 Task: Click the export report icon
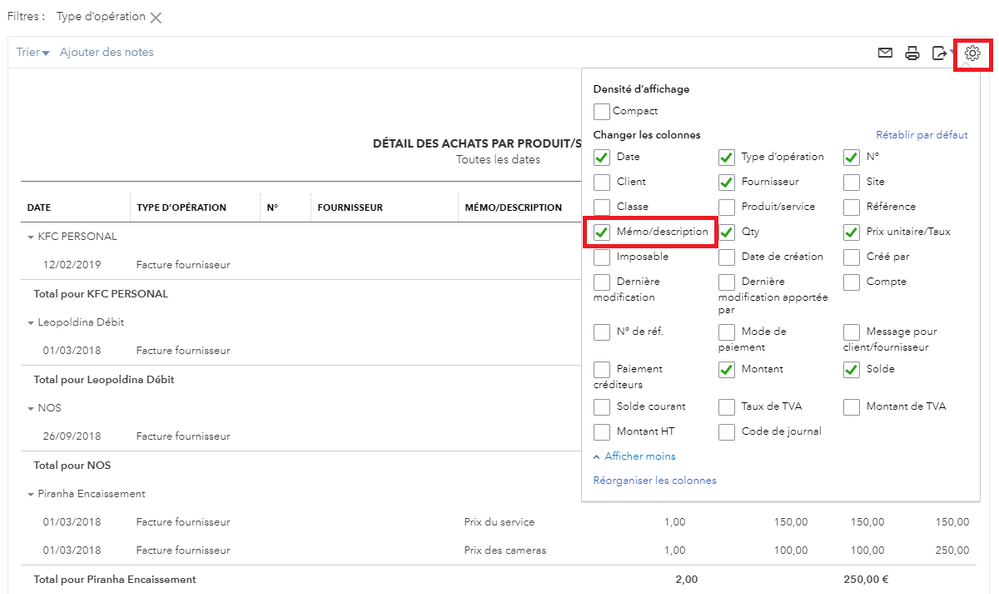click(x=939, y=53)
